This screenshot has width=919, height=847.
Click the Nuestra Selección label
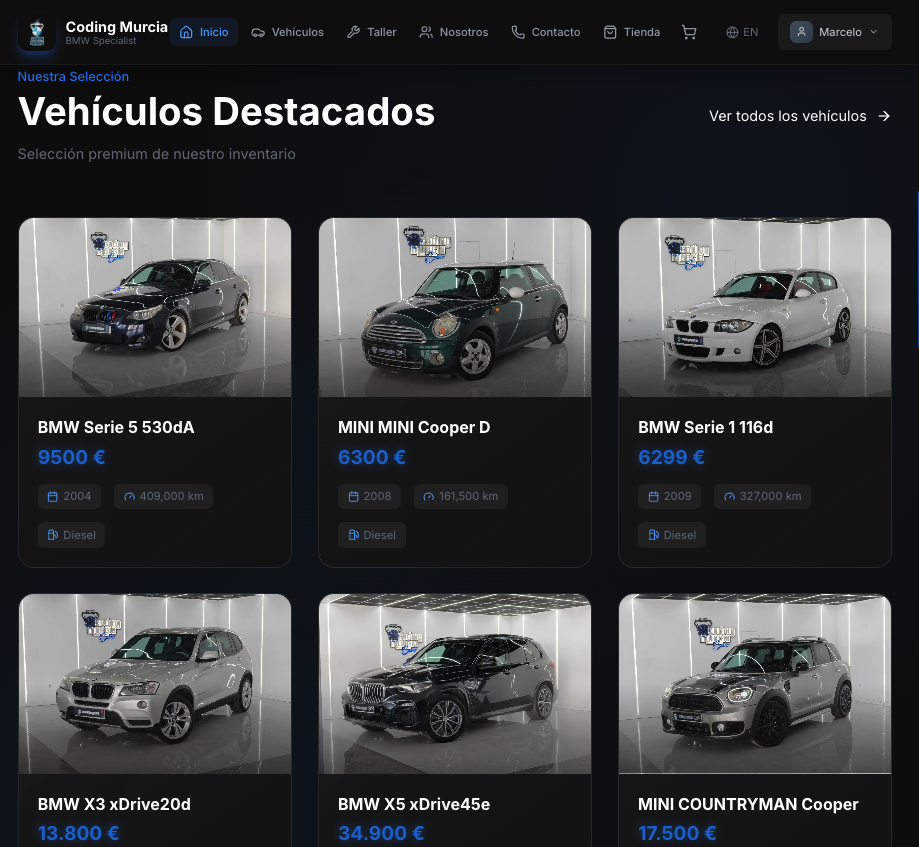click(x=73, y=77)
